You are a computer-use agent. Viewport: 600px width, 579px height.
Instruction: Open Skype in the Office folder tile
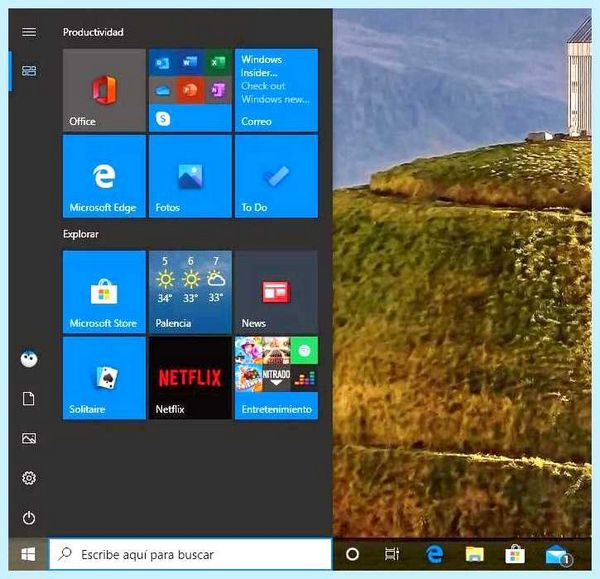(x=163, y=119)
